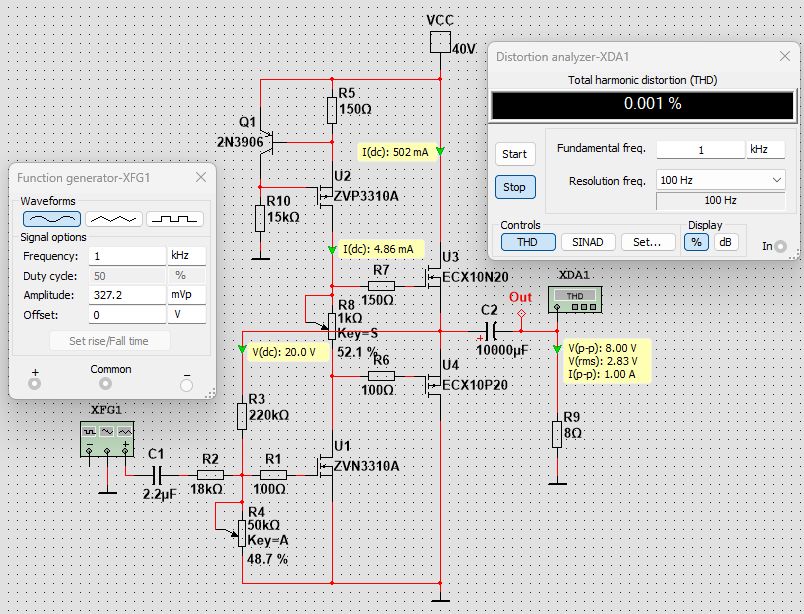
Task: Click the In terminal indicator
Action: click(x=780, y=246)
